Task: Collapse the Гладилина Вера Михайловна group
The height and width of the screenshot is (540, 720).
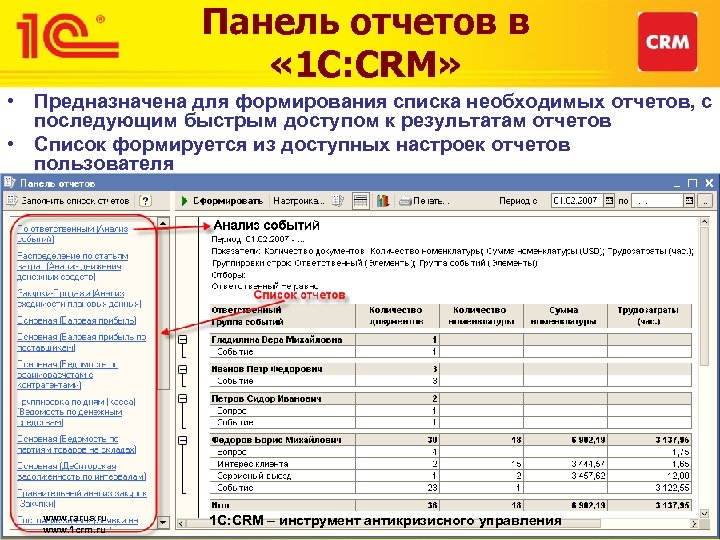Action: click(x=183, y=340)
